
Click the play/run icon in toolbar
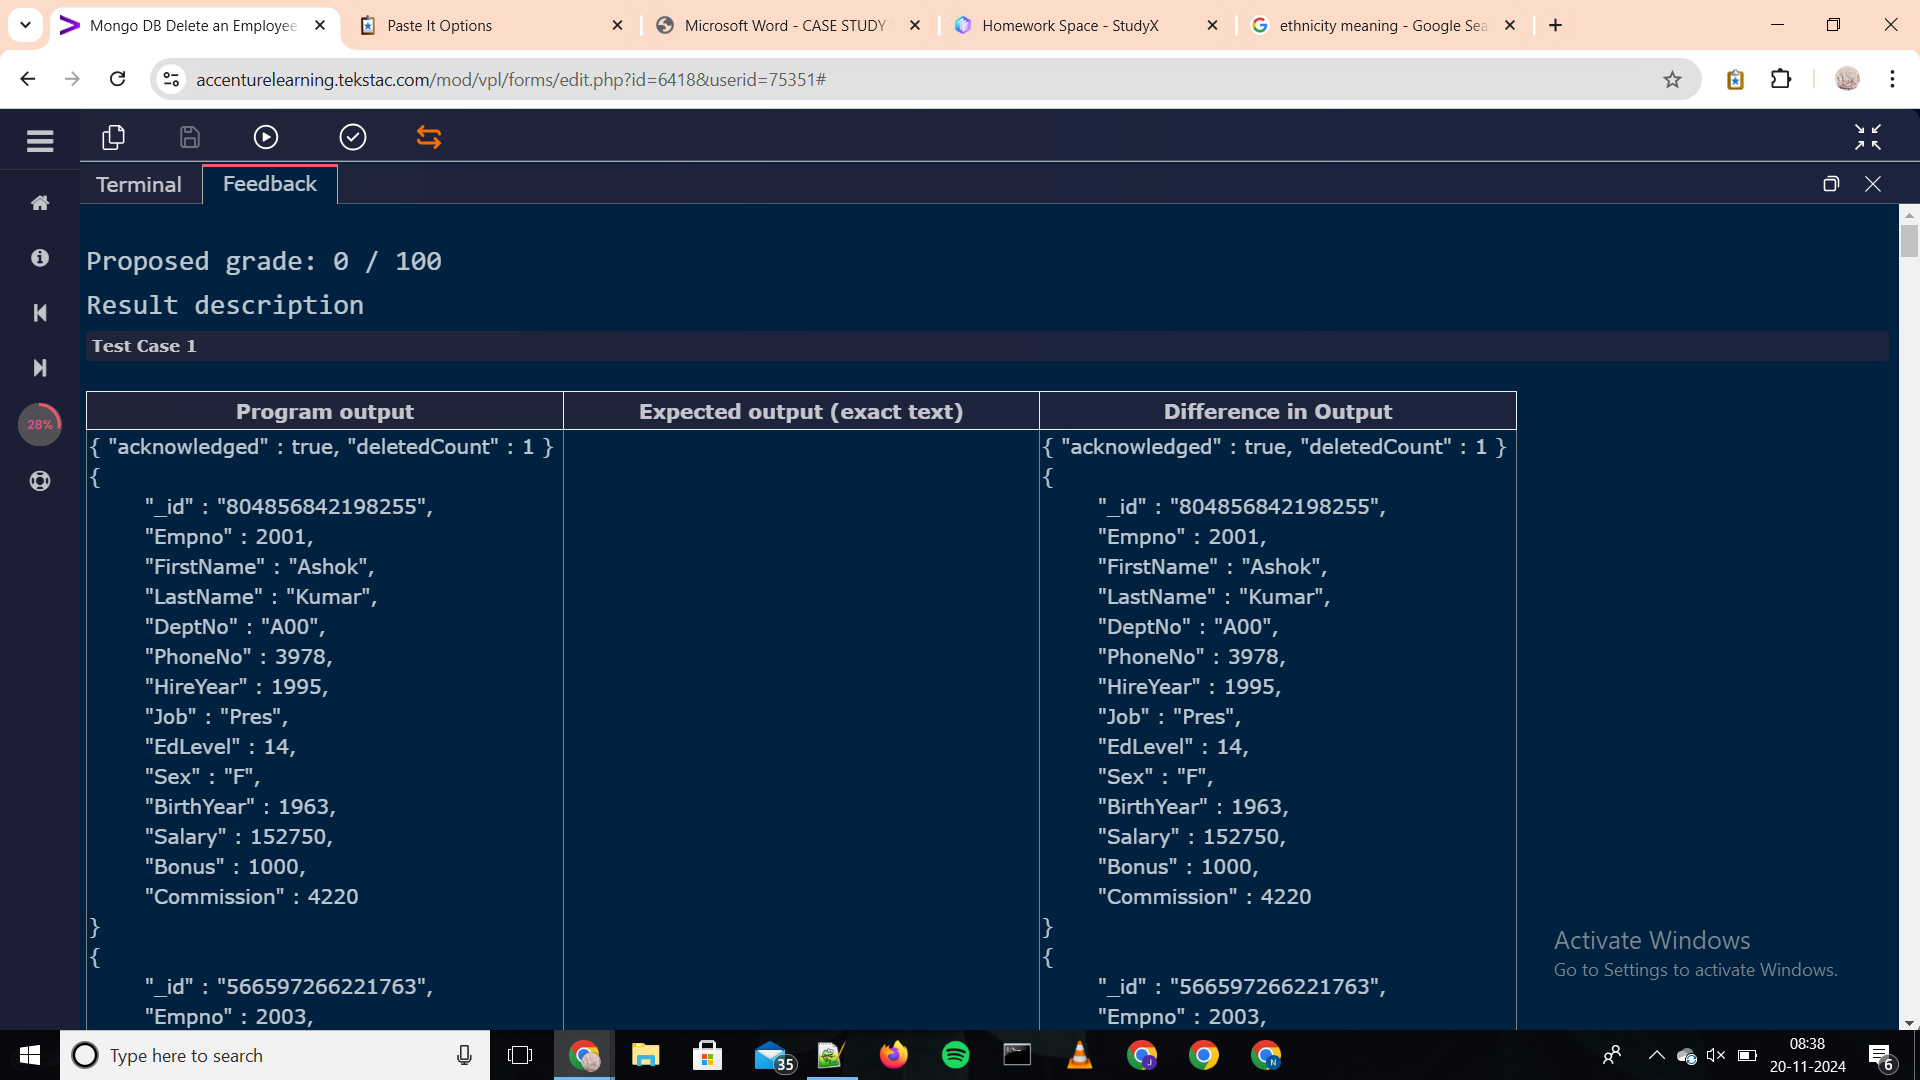[266, 137]
